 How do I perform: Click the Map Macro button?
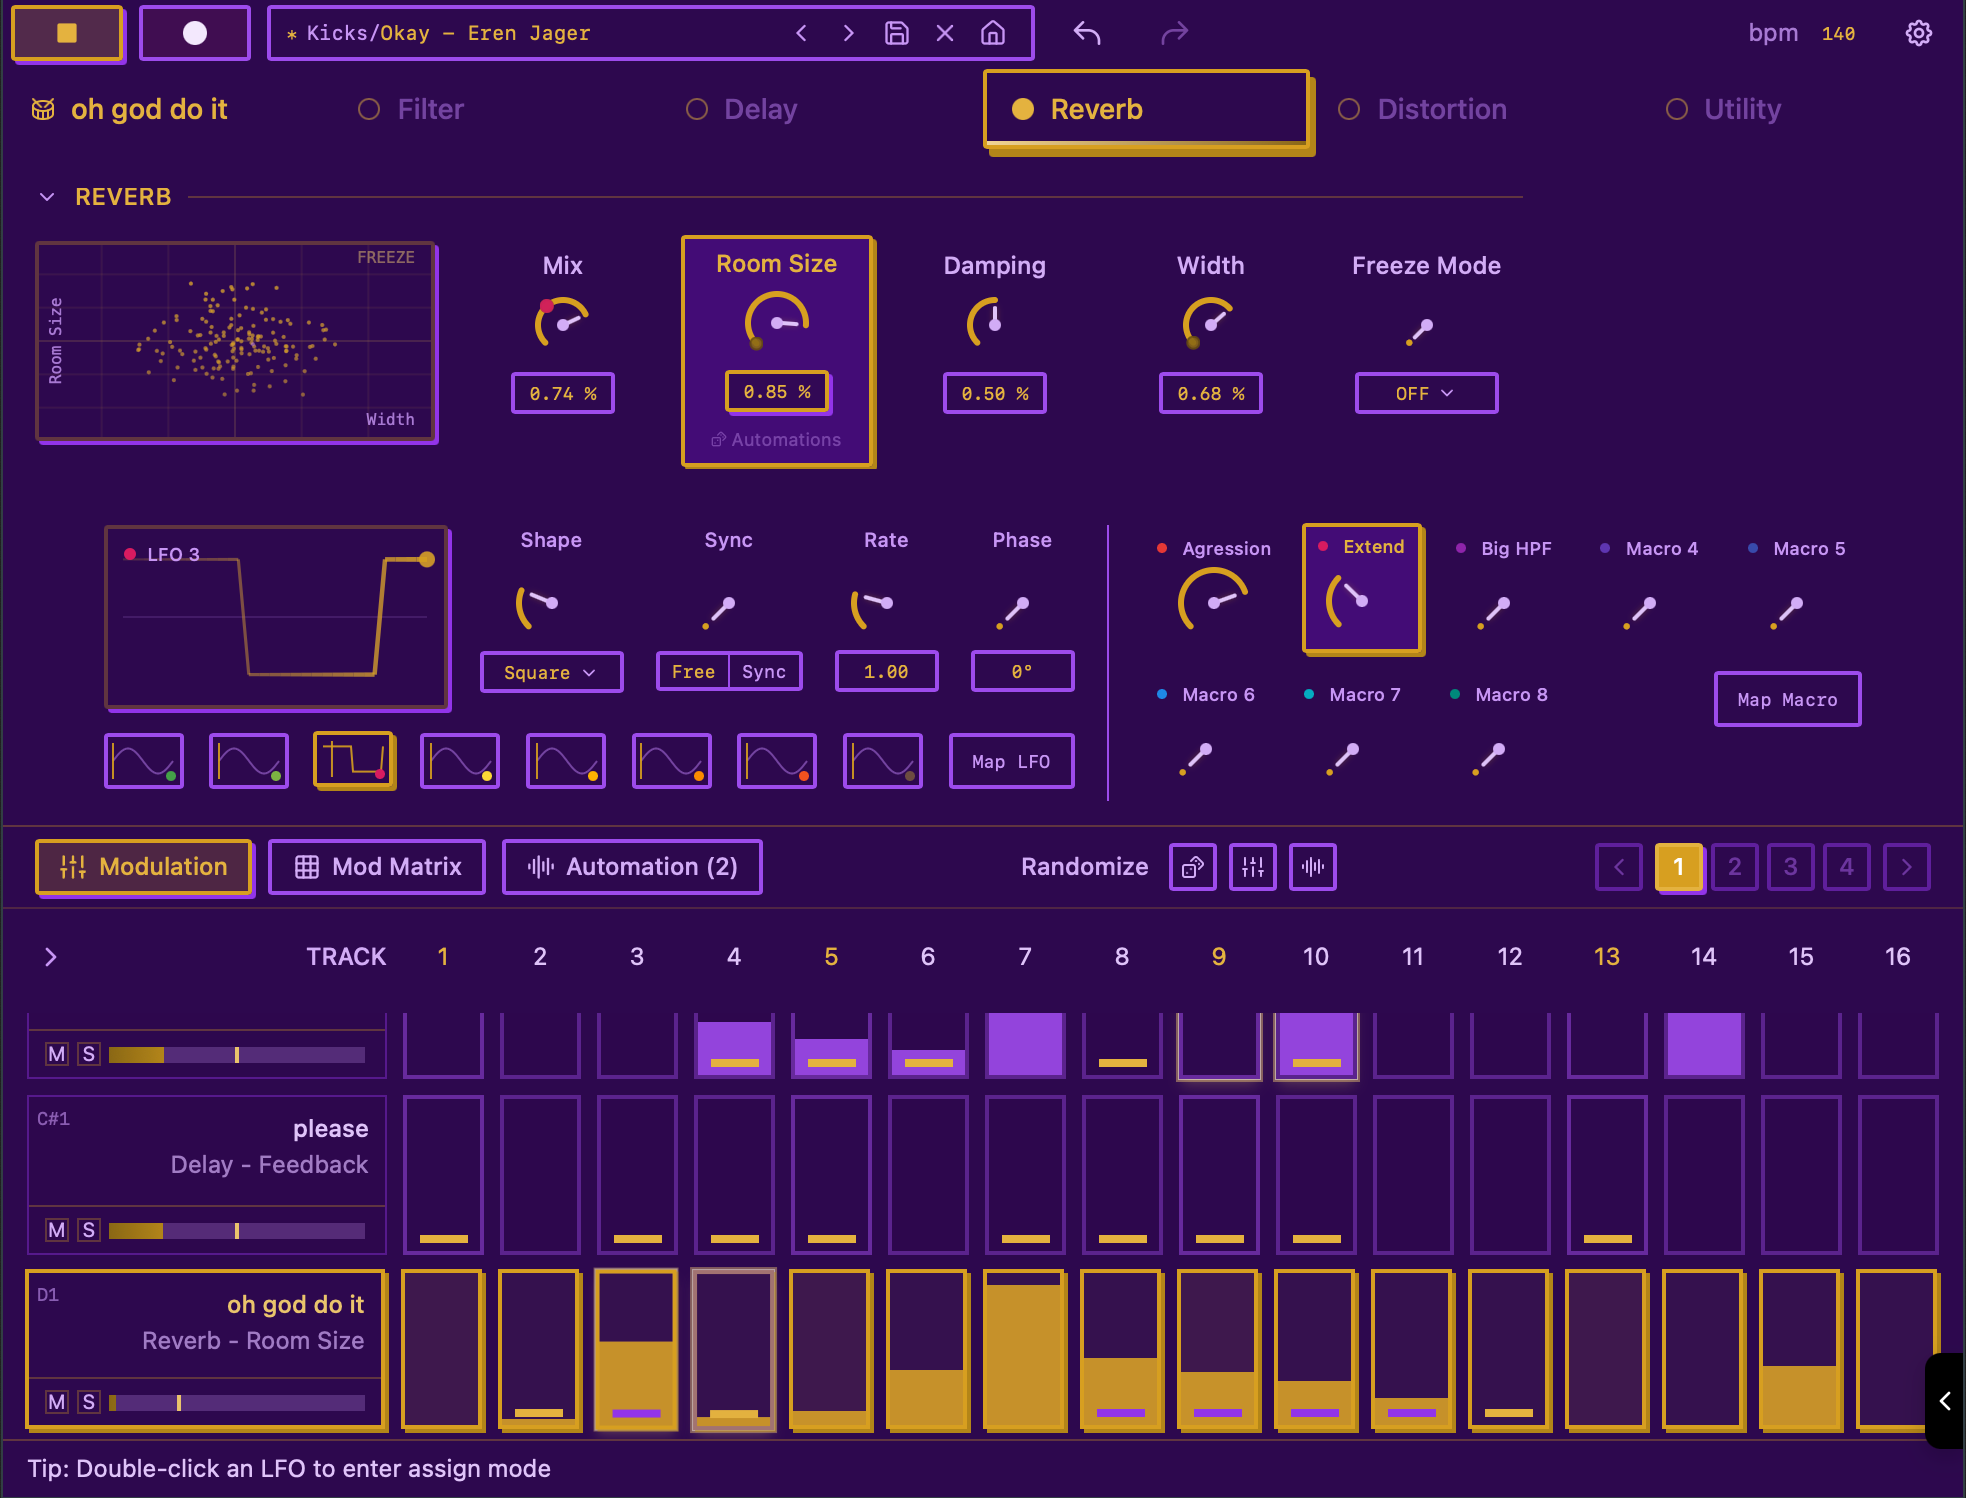click(x=1786, y=700)
